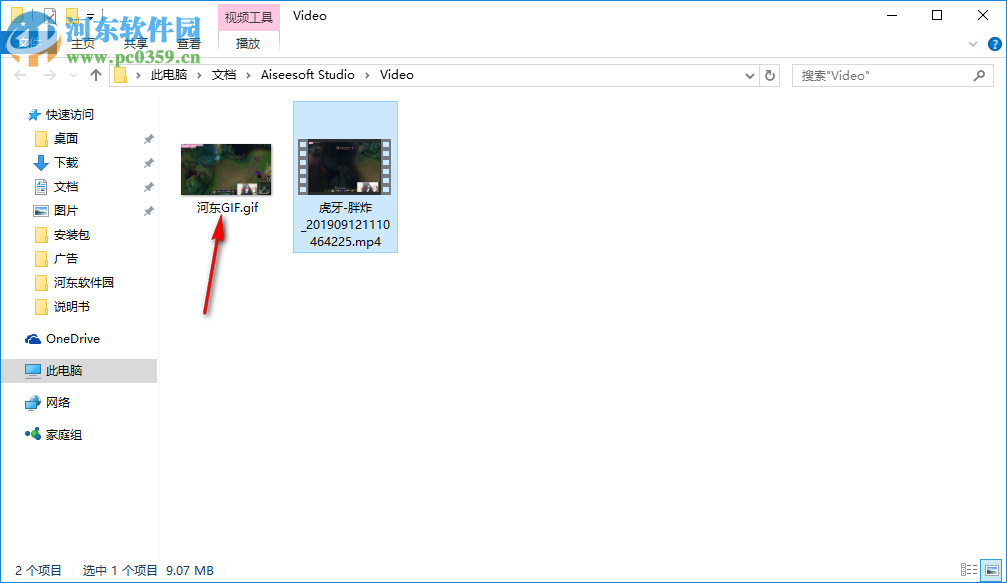Switch to the 查看 (View) ribbon tab
This screenshot has width=1007, height=583.
188,43
